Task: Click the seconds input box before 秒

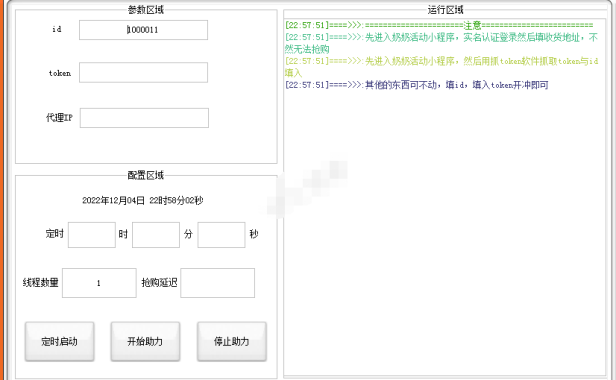Action: coord(221,235)
